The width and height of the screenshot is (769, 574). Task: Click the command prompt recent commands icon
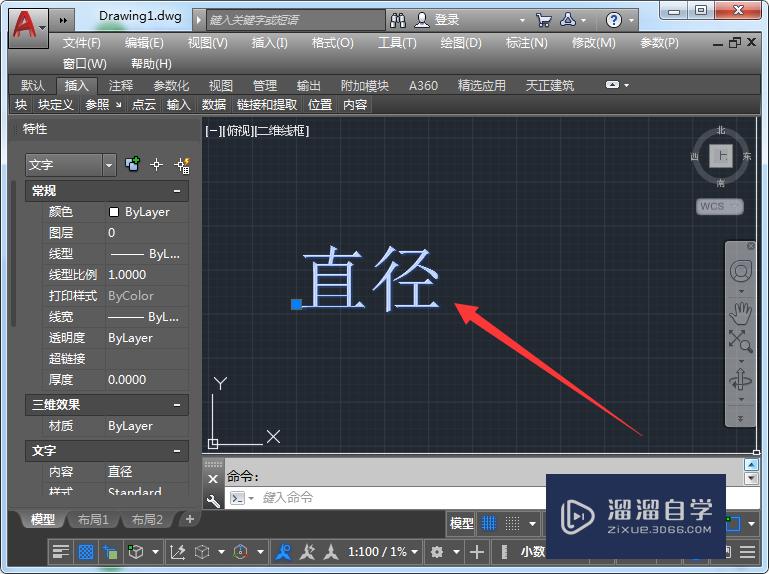point(237,498)
